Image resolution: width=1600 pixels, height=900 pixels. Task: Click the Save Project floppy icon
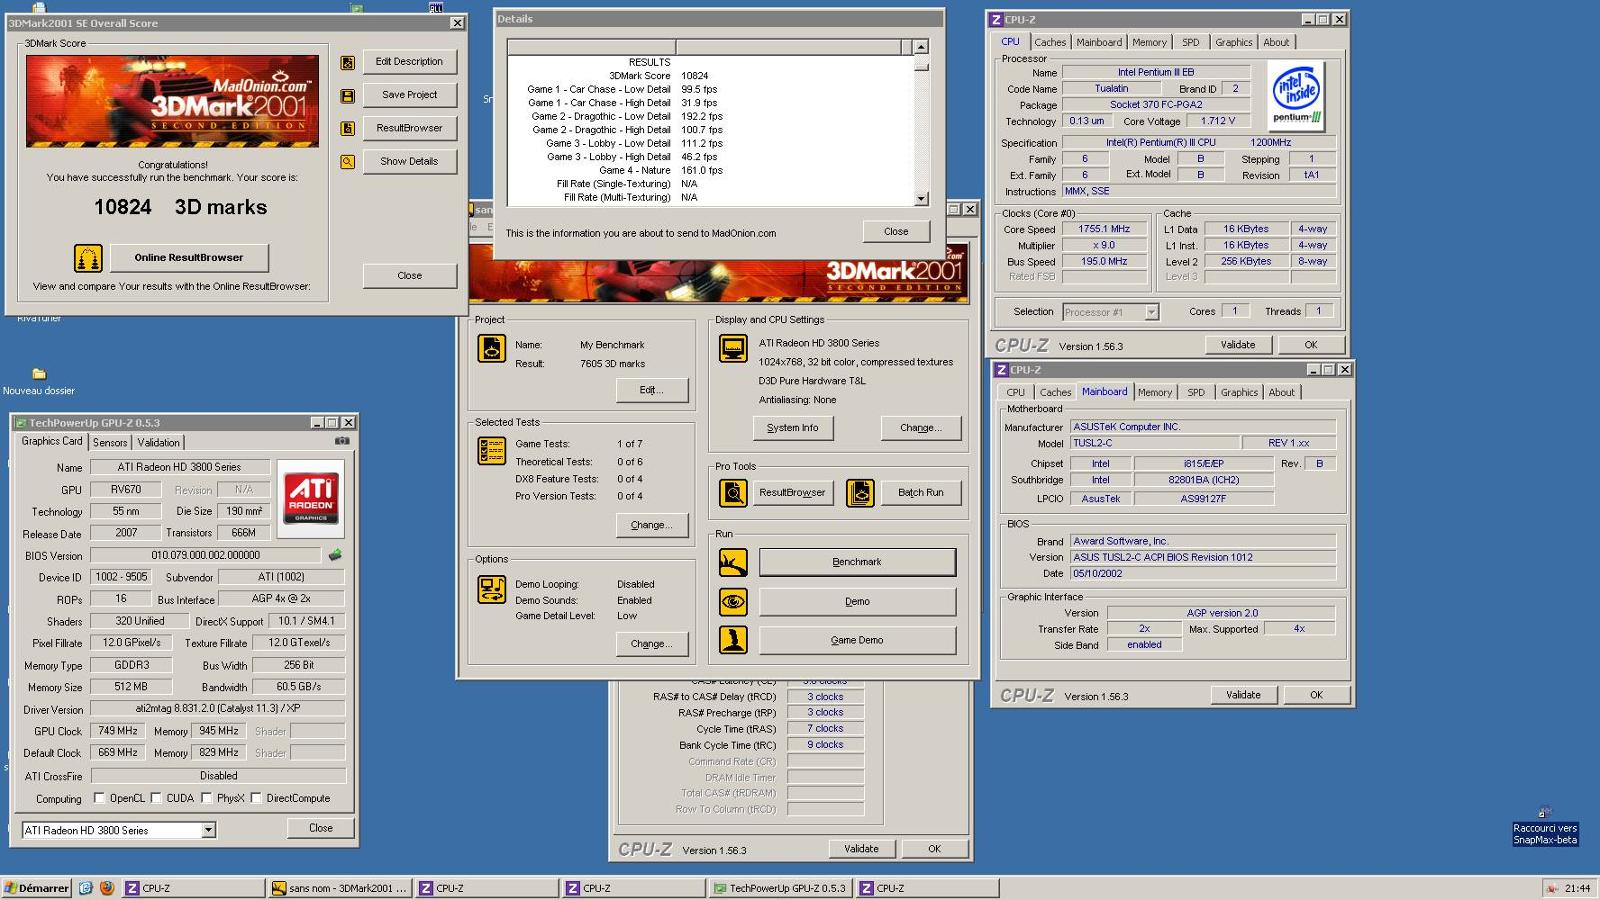point(347,96)
